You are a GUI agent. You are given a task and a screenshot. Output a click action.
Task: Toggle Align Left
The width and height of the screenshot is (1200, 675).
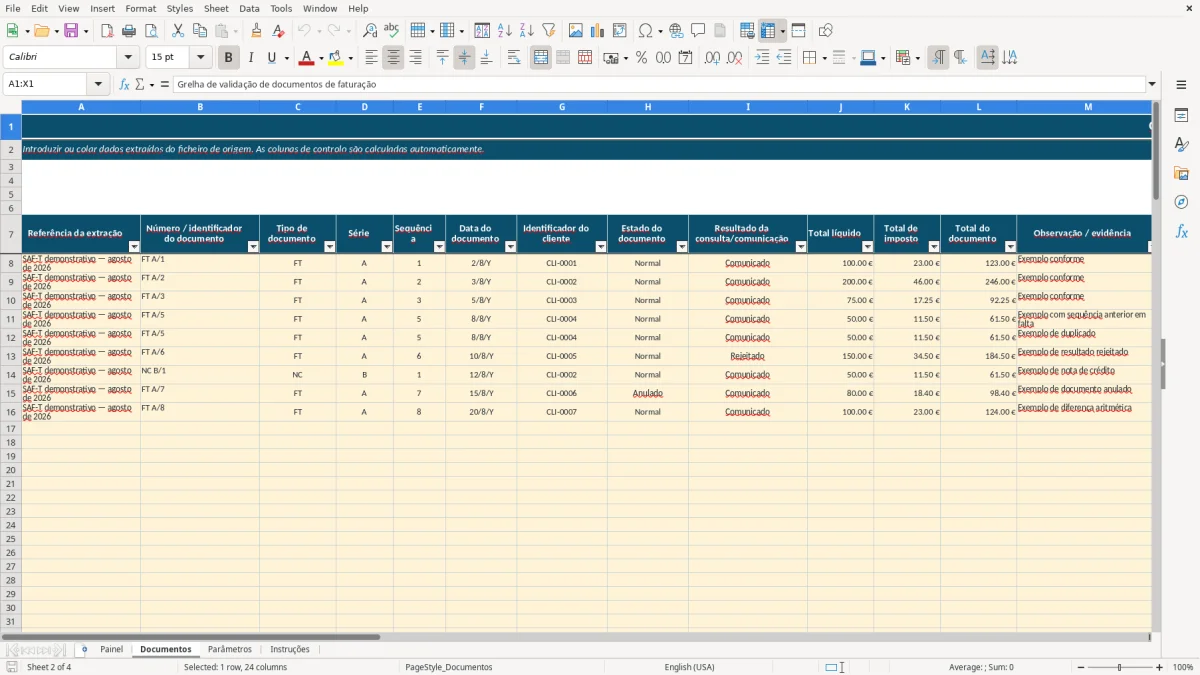click(371, 58)
